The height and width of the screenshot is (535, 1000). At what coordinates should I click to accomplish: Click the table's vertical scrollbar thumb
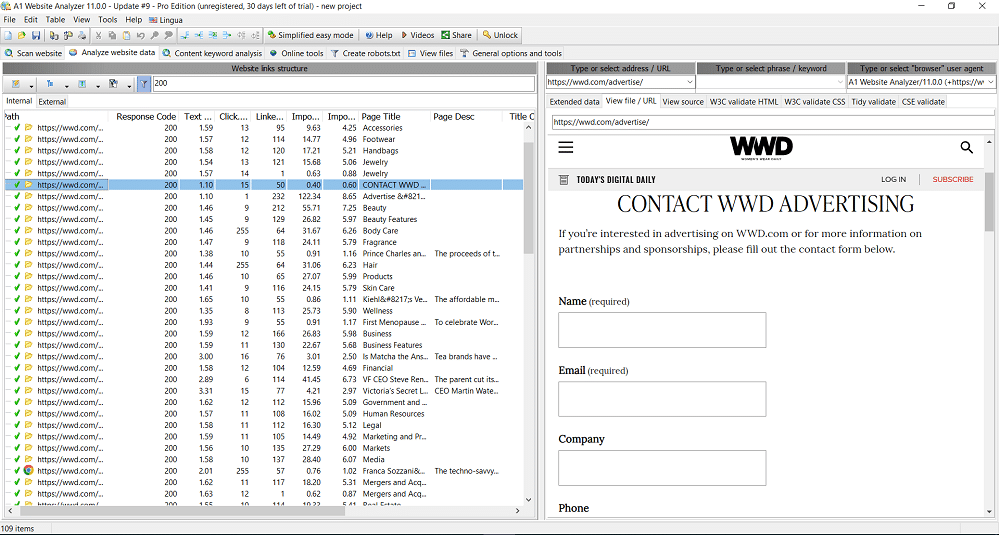coord(529,198)
